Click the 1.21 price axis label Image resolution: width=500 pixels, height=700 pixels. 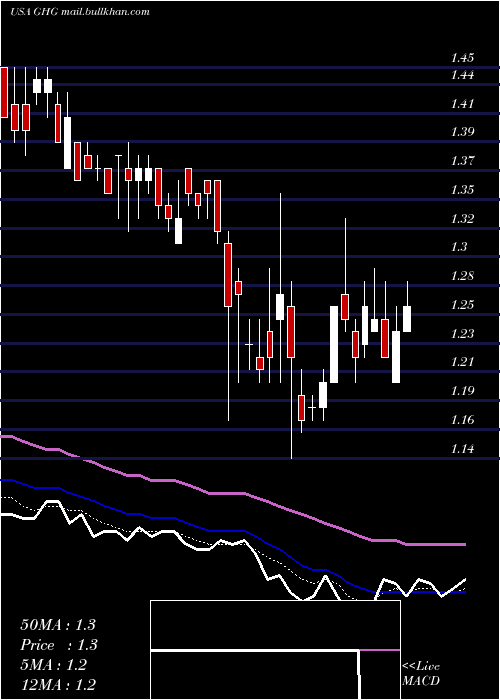pyautogui.click(x=462, y=362)
